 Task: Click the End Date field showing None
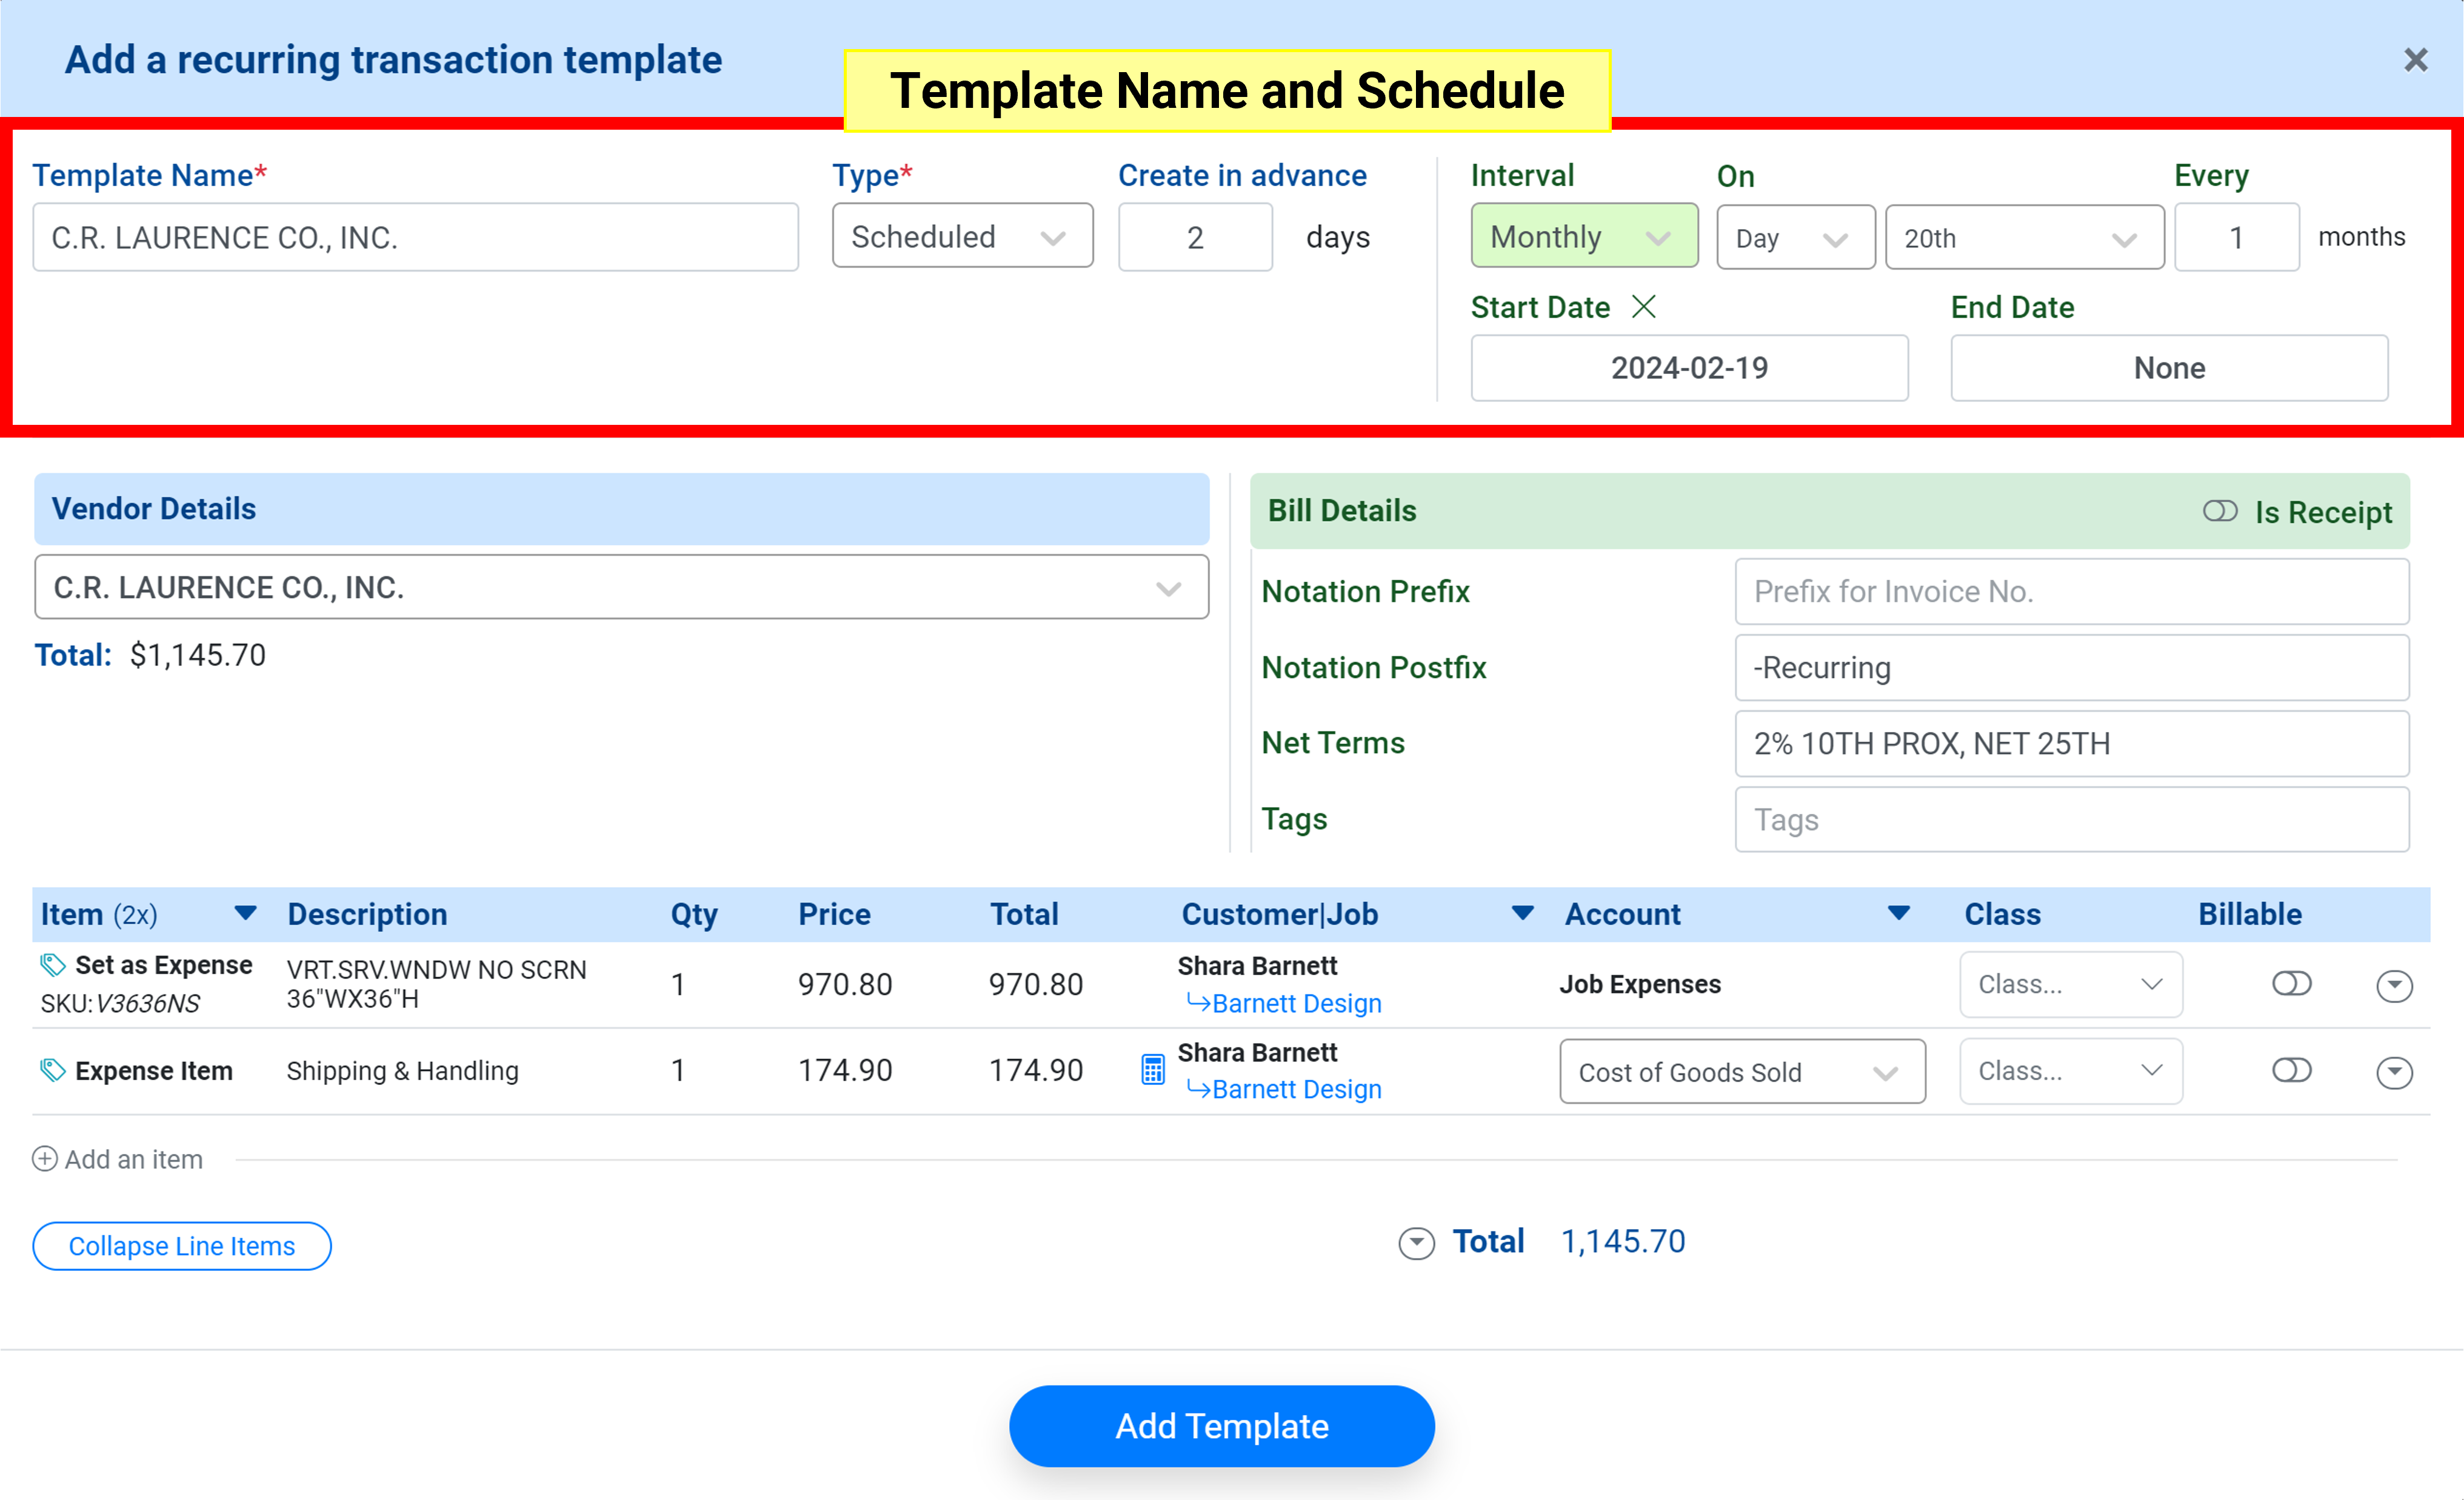coord(2169,368)
